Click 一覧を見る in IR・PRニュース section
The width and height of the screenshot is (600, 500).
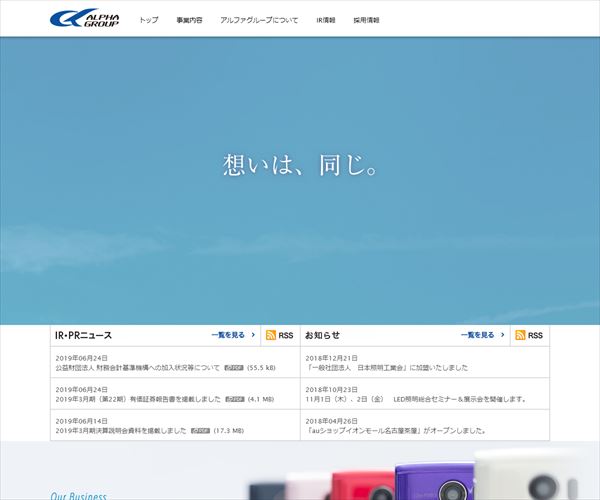point(228,335)
